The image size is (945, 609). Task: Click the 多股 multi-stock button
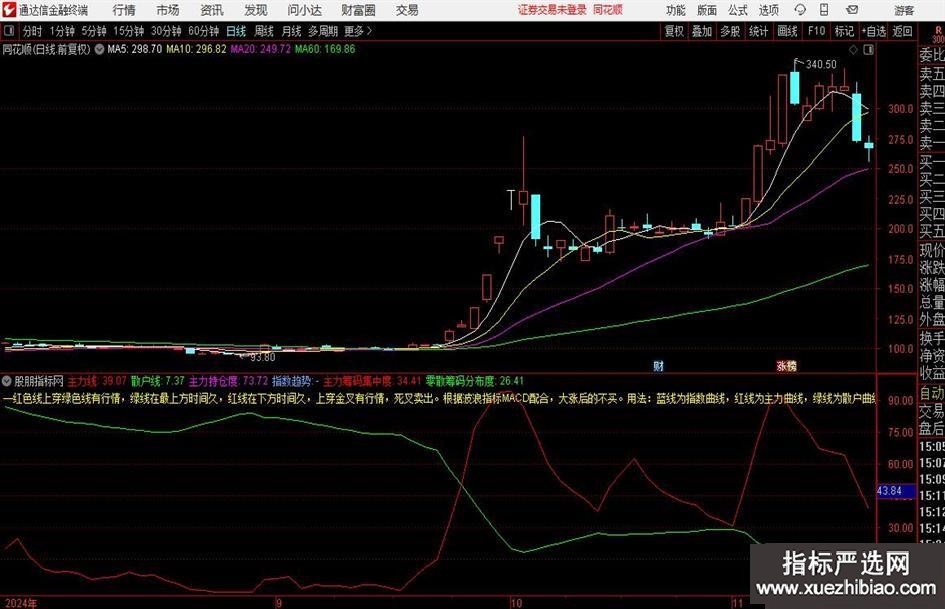click(x=730, y=31)
